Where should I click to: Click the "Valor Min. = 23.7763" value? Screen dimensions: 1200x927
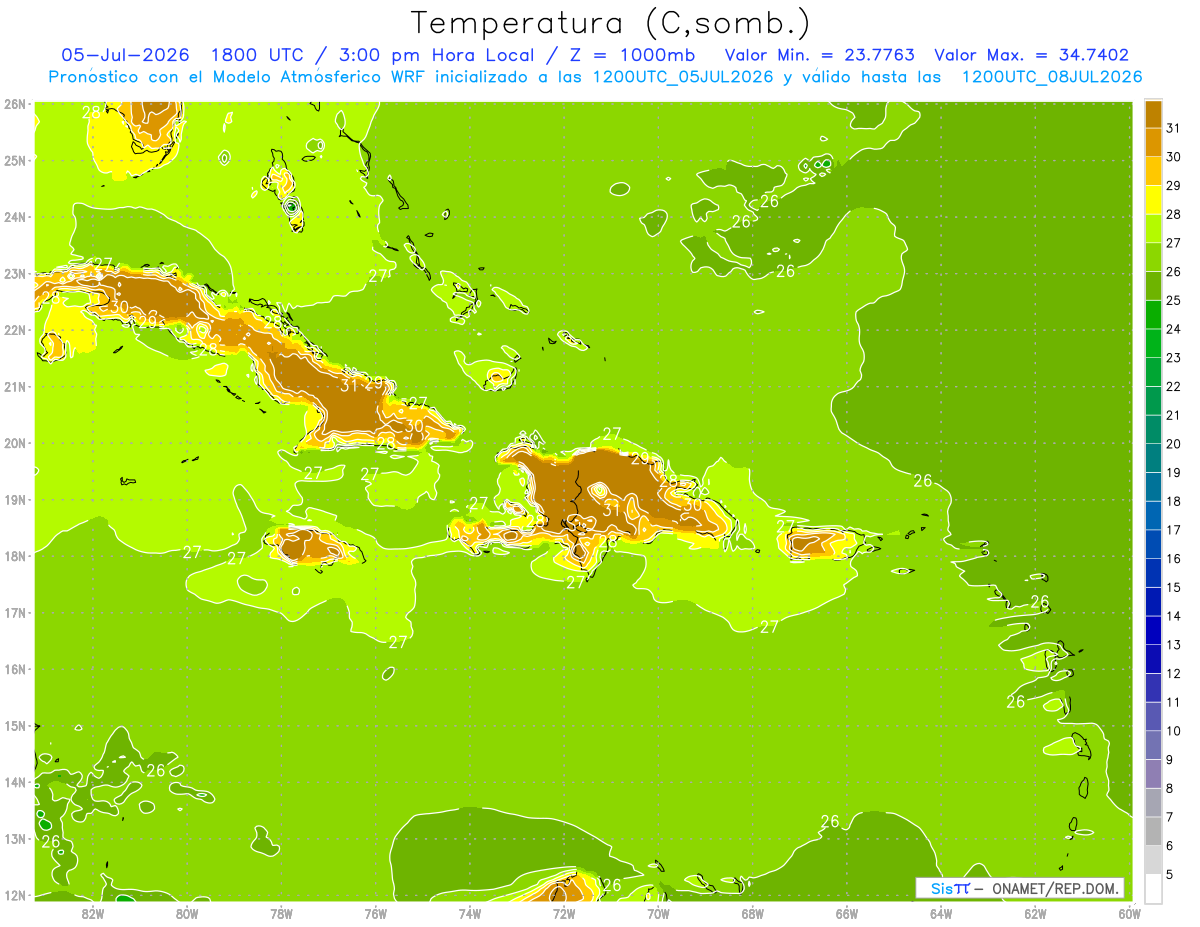[x=819, y=55]
